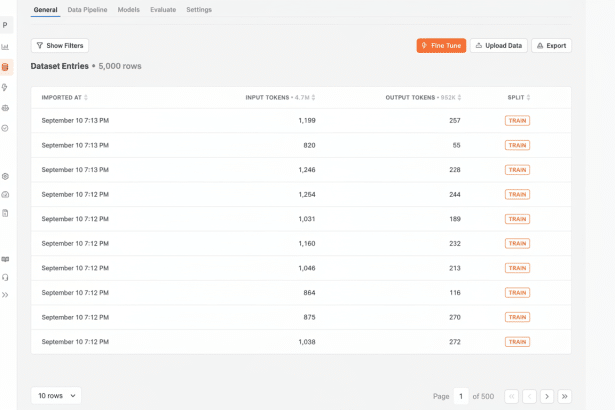Go to previous page arrow
615x410 pixels.
[529, 396]
